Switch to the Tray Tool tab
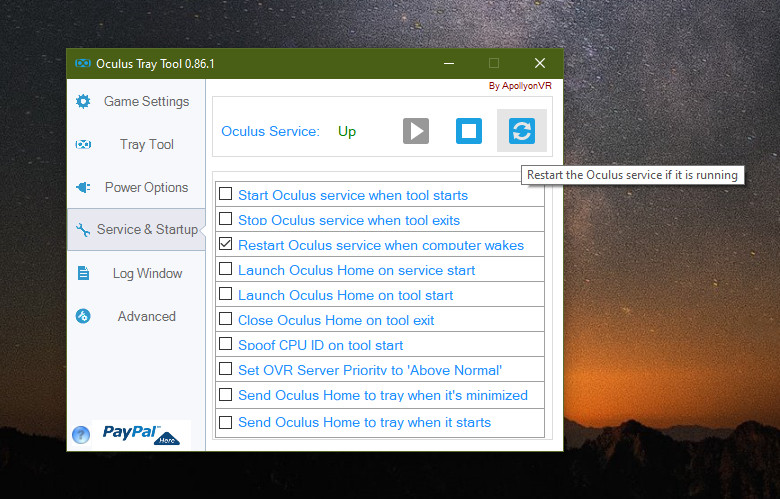 pyautogui.click(x=136, y=144)
